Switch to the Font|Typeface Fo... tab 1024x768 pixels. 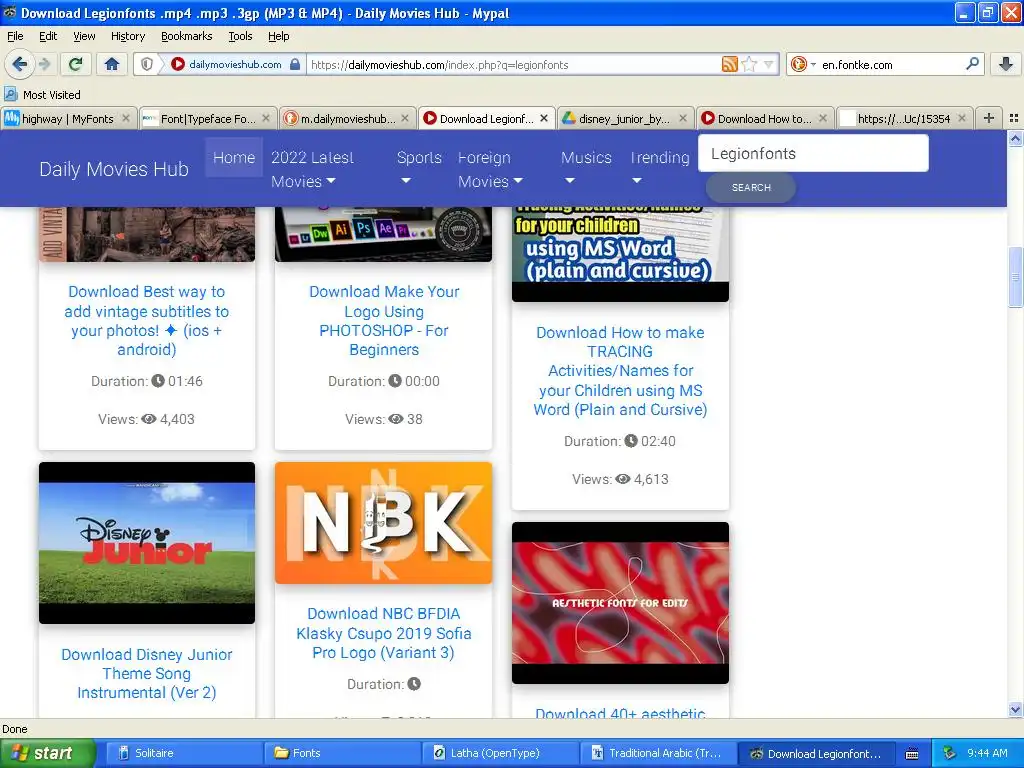coord(208,119)
